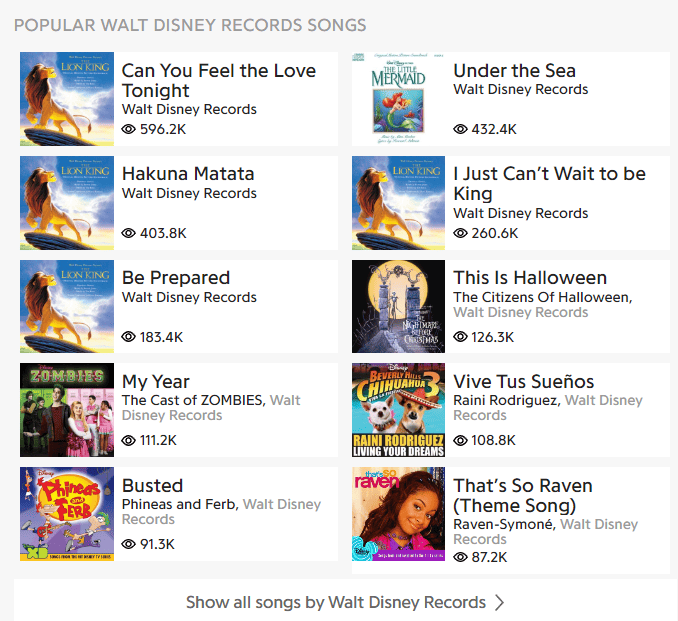Image resolution: width=678 pixels, height=621 pixels.
Task: Open the song Can You Feel the Love Tonight
Action: click(x=218, y=80)
